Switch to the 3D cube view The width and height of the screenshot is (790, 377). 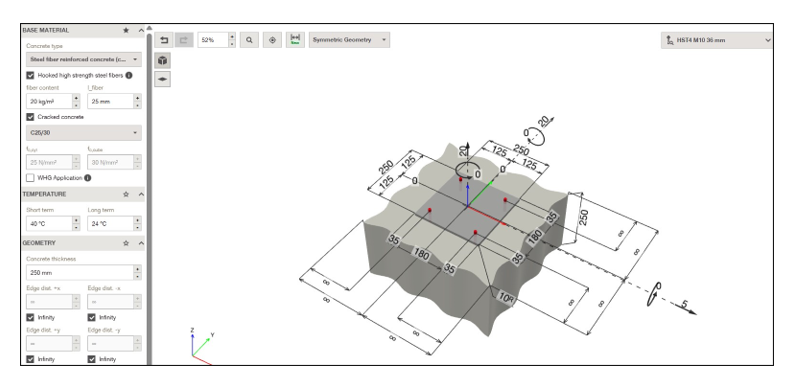[x=162, y=60]
